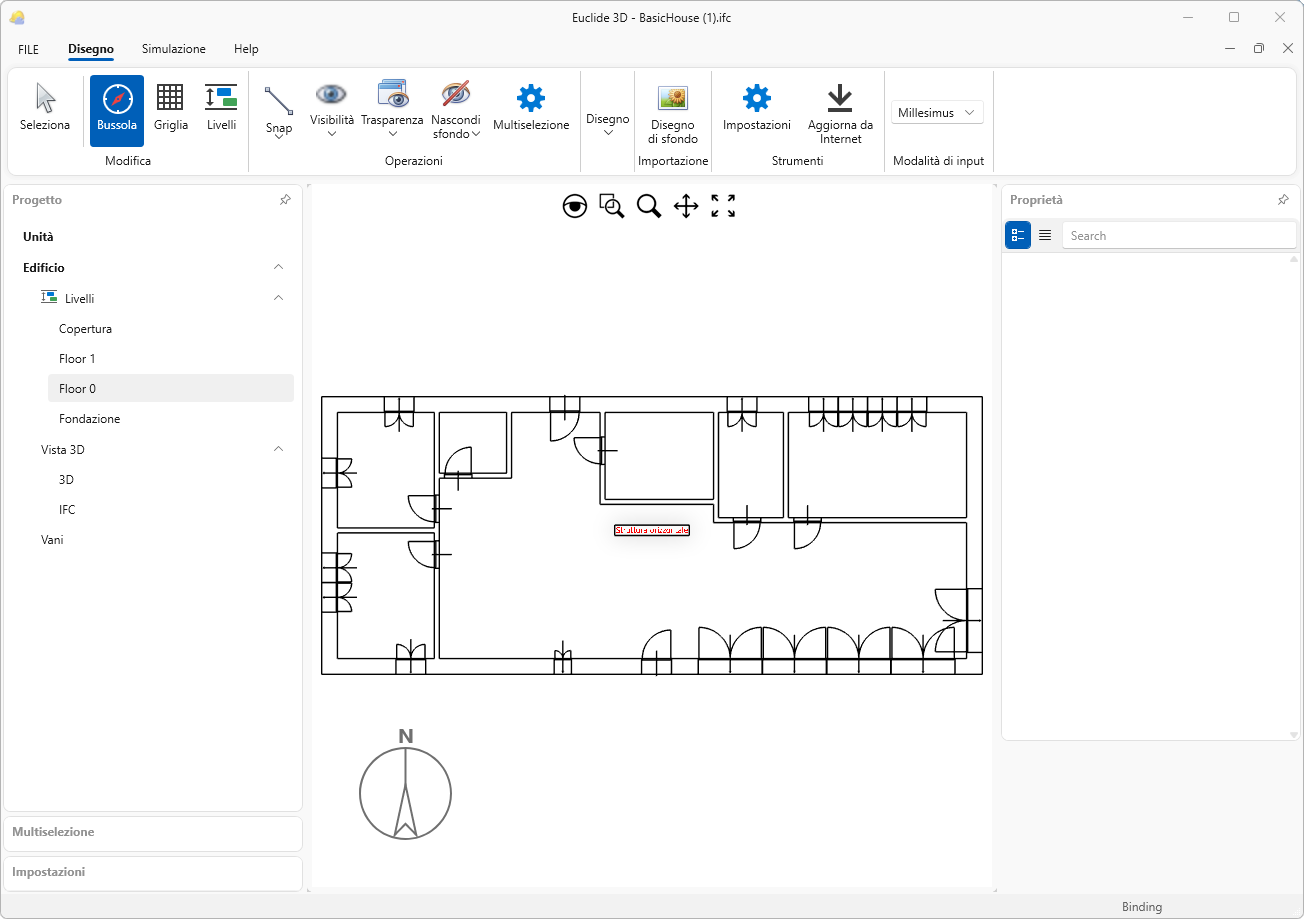
Task: Collapse the Vista 3D tree section
Action: tap(279, 449)
